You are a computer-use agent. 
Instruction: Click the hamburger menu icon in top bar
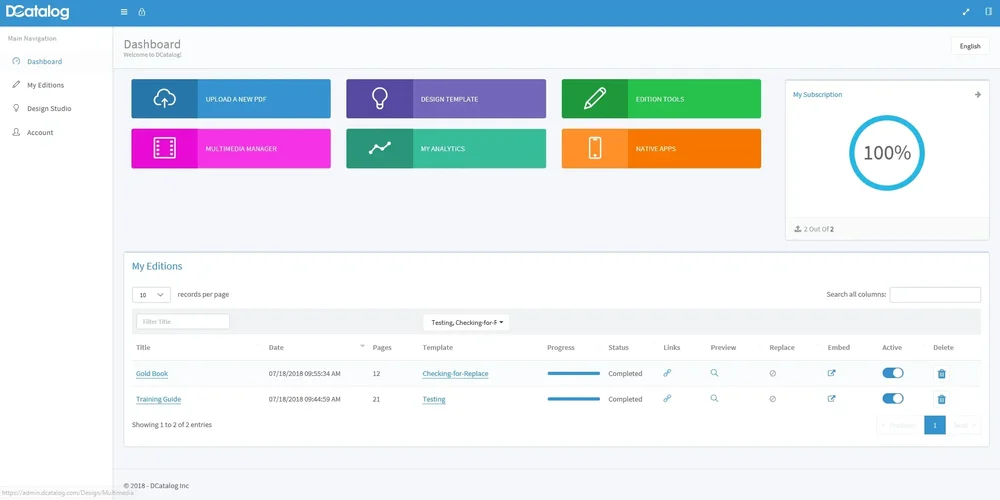tap(124, 12)
